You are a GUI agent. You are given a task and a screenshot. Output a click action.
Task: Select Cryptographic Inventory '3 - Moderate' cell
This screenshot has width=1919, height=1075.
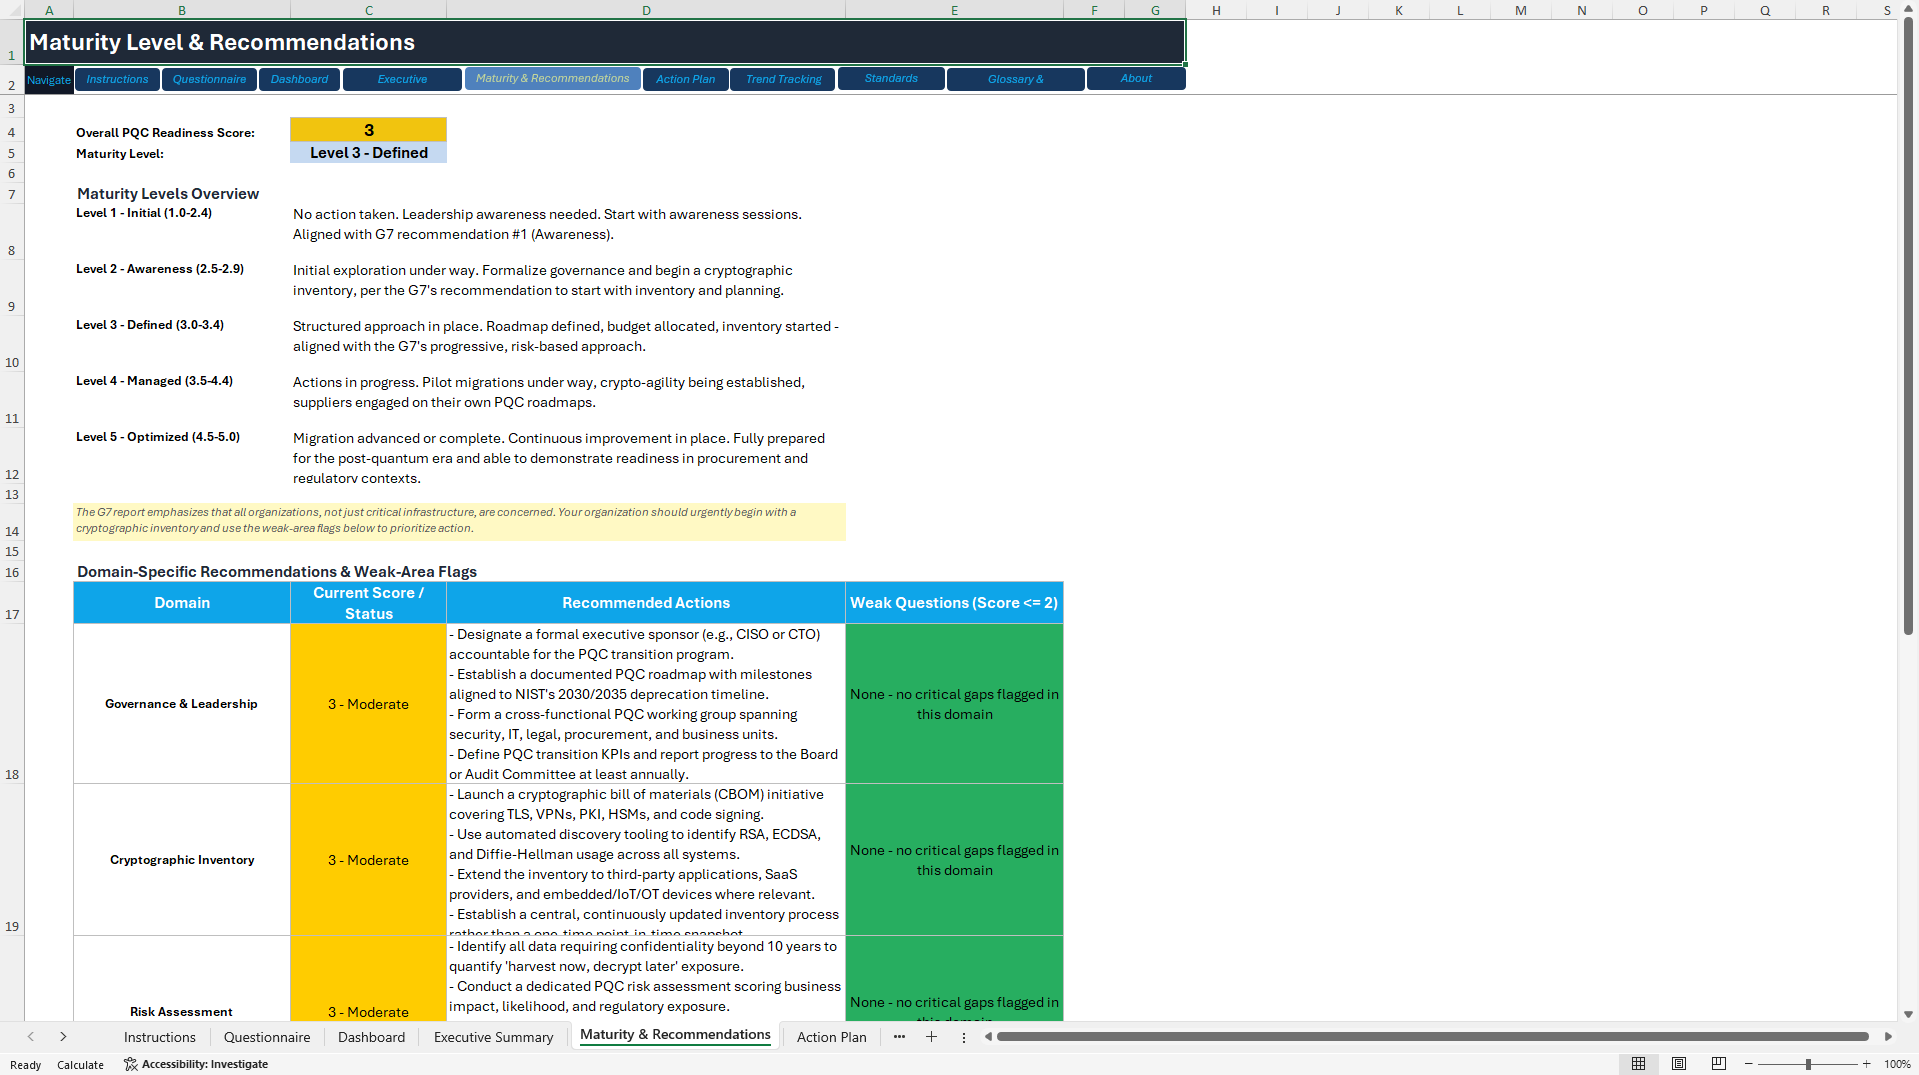[368, 860]
